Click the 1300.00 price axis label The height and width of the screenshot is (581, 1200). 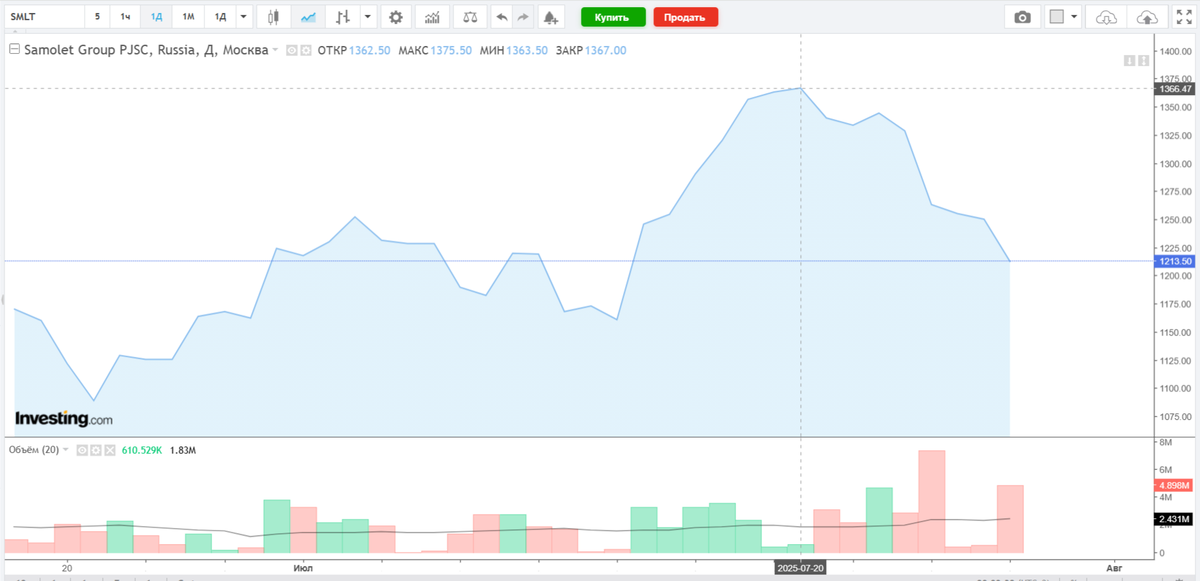click(1175, 164)
